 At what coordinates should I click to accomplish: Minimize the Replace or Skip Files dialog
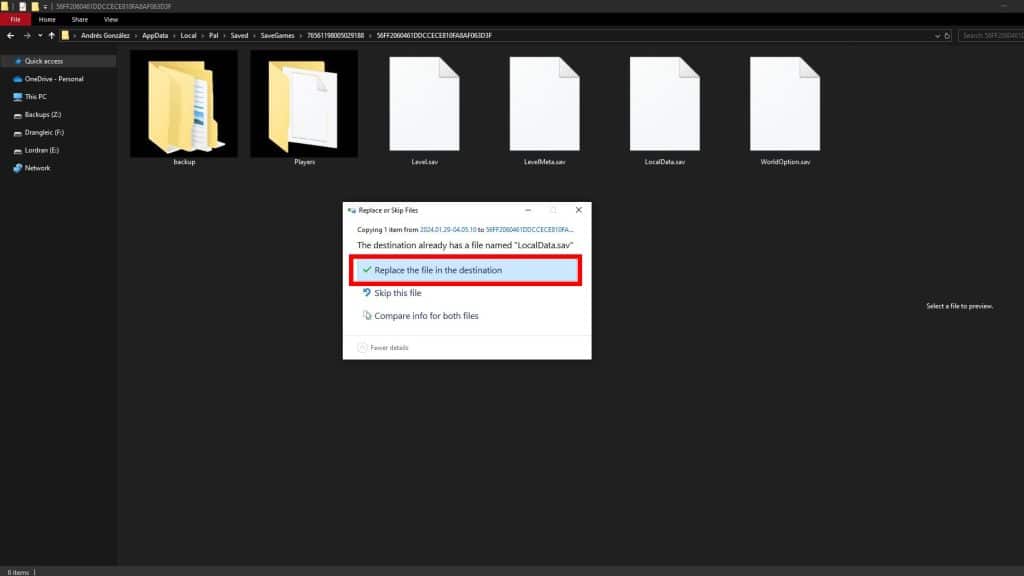[x=528, y=210]
